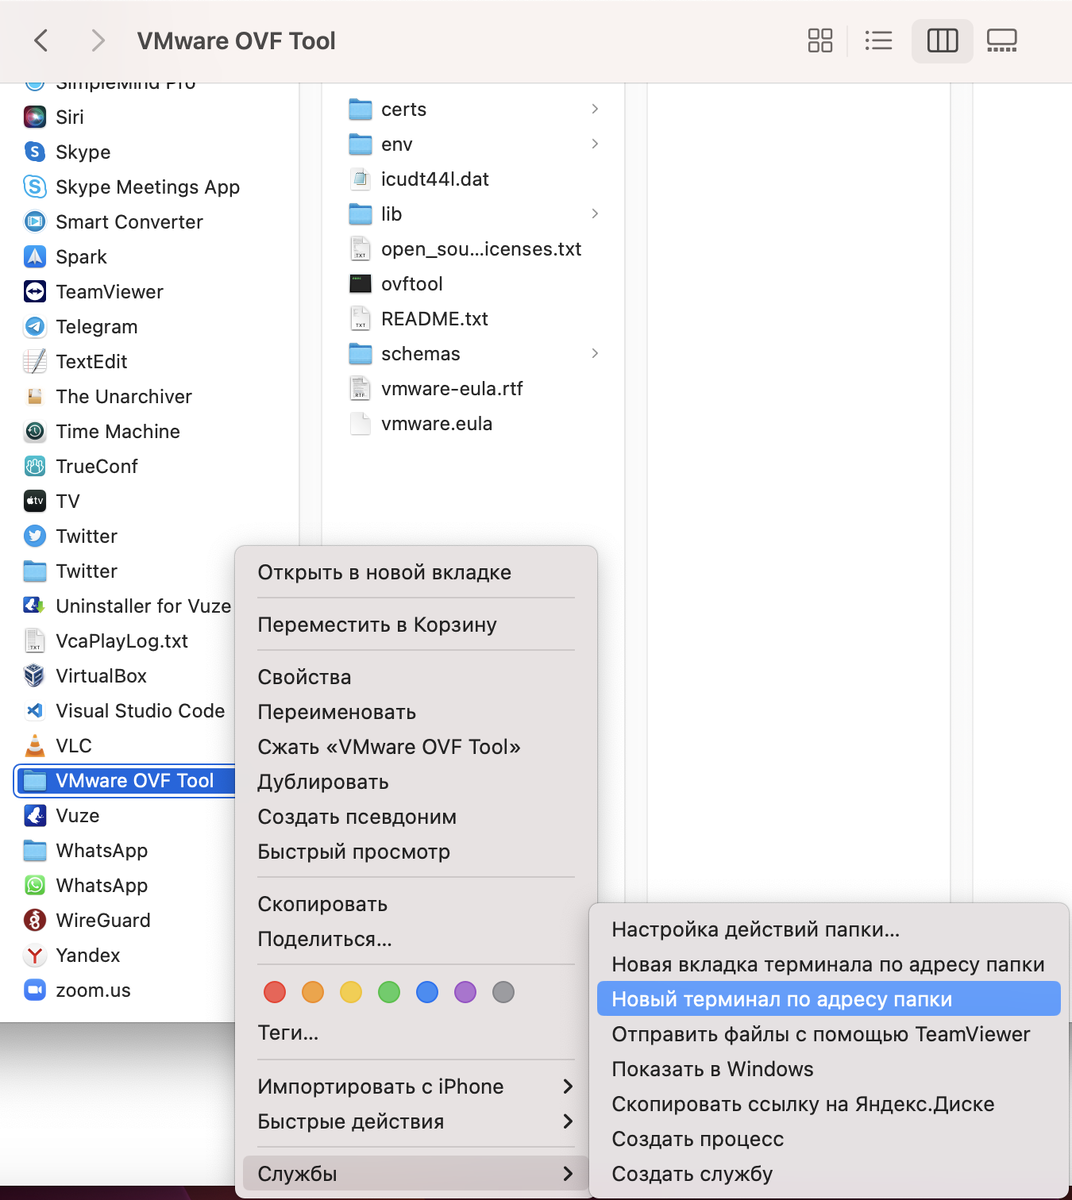Apply the purple tag color

pyautogui.click(x=465, y=992)
